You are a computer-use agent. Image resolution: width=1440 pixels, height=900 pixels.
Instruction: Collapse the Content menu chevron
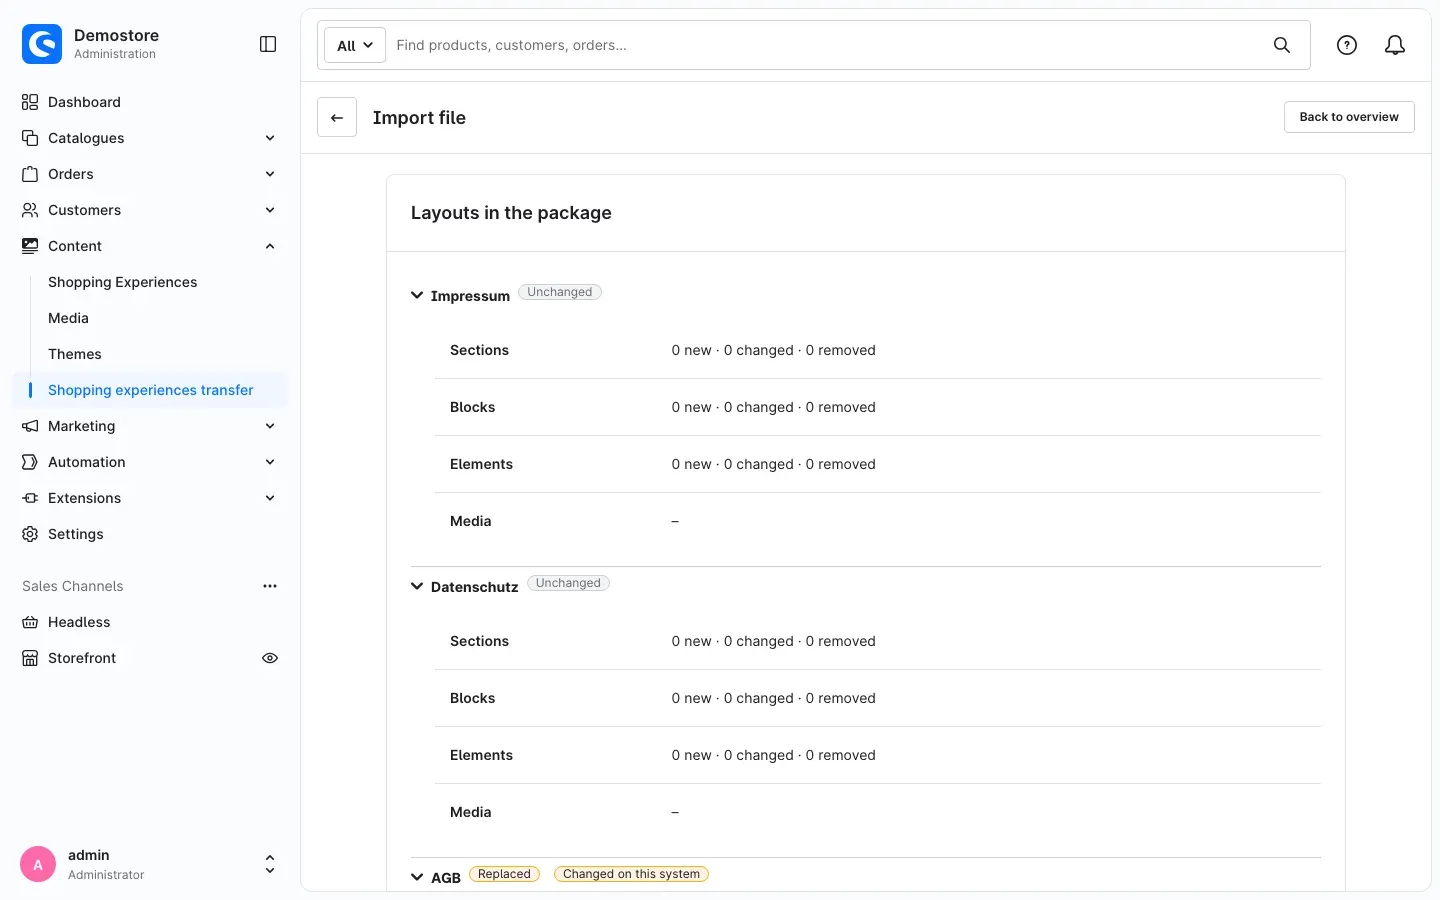[x=270, y=246]
